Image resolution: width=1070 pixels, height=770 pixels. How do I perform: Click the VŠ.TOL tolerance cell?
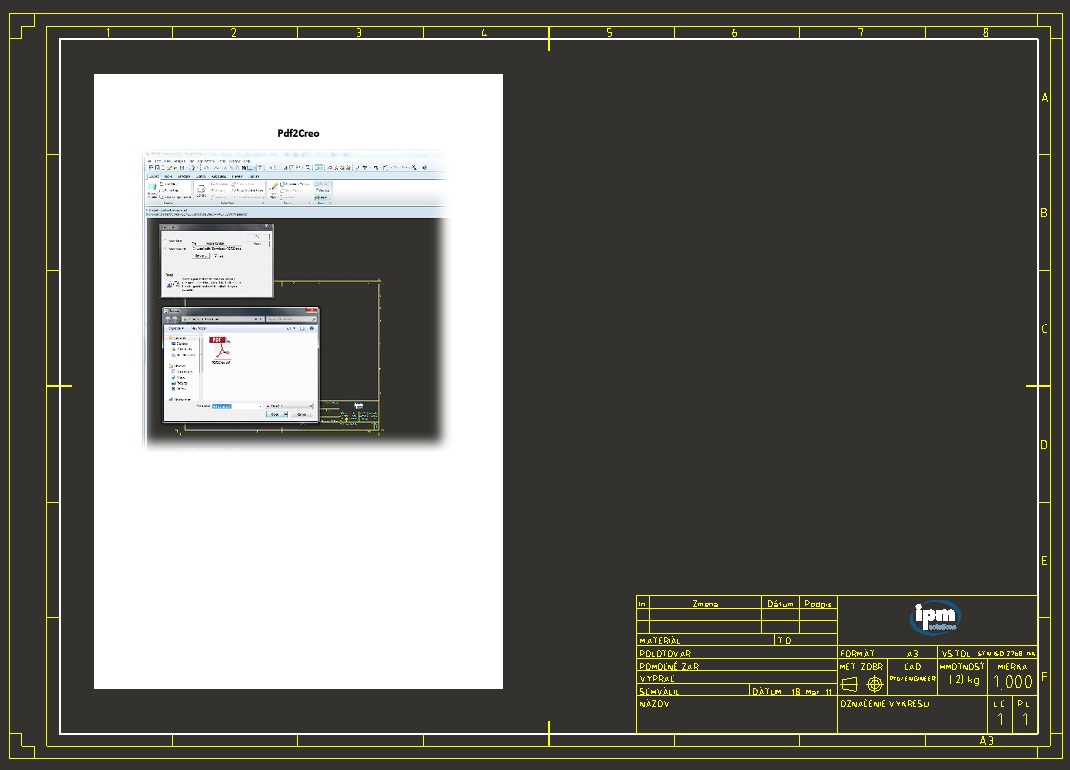pyautogui.click(x=988, y=653)
